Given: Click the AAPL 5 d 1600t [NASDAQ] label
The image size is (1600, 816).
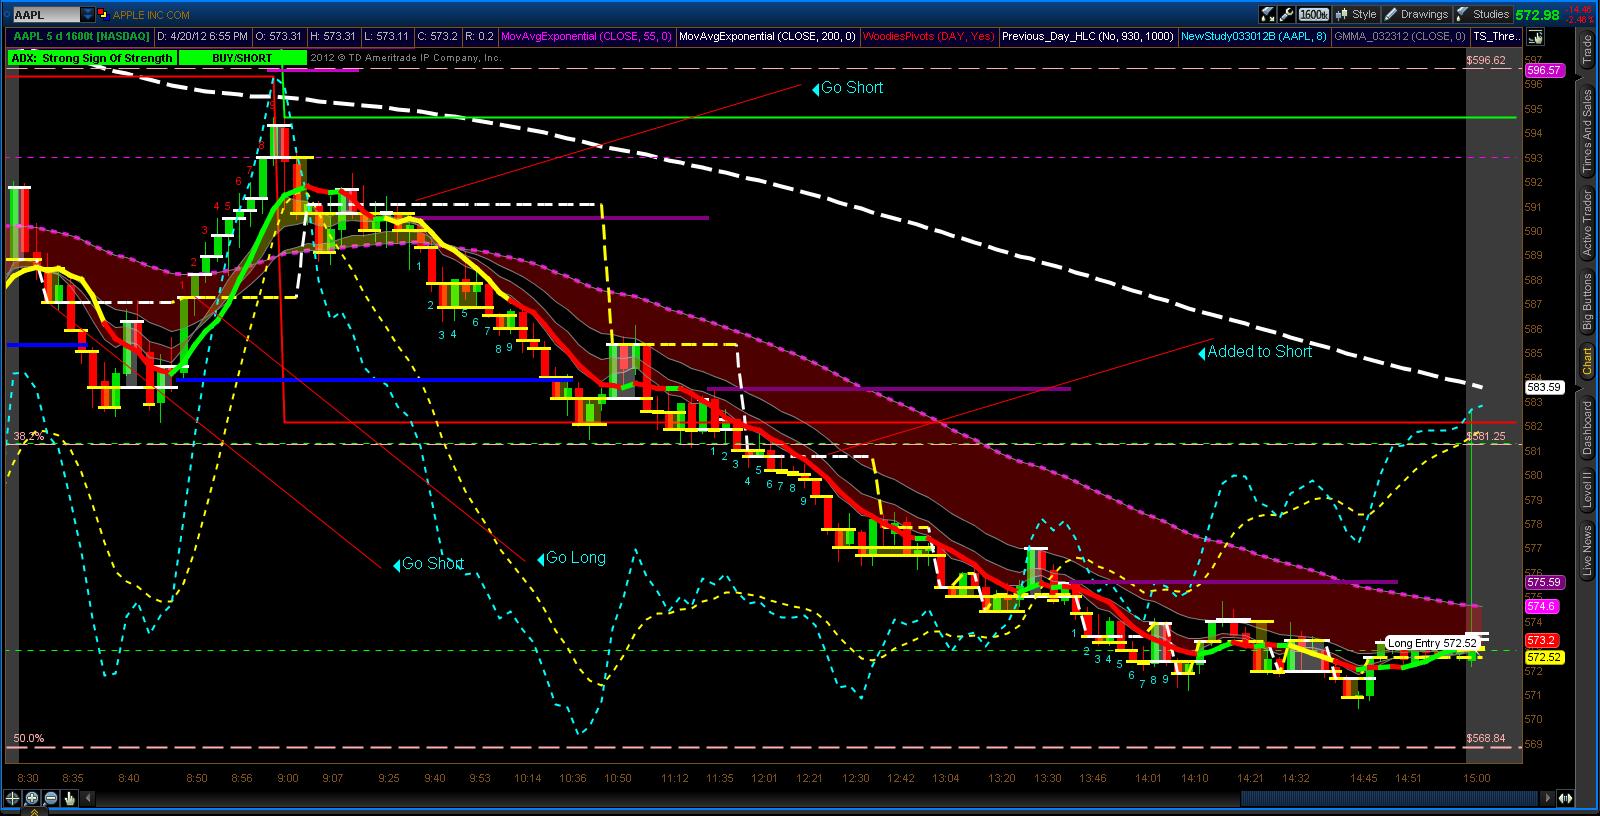Looking at the screenshot, I should 81,37.
